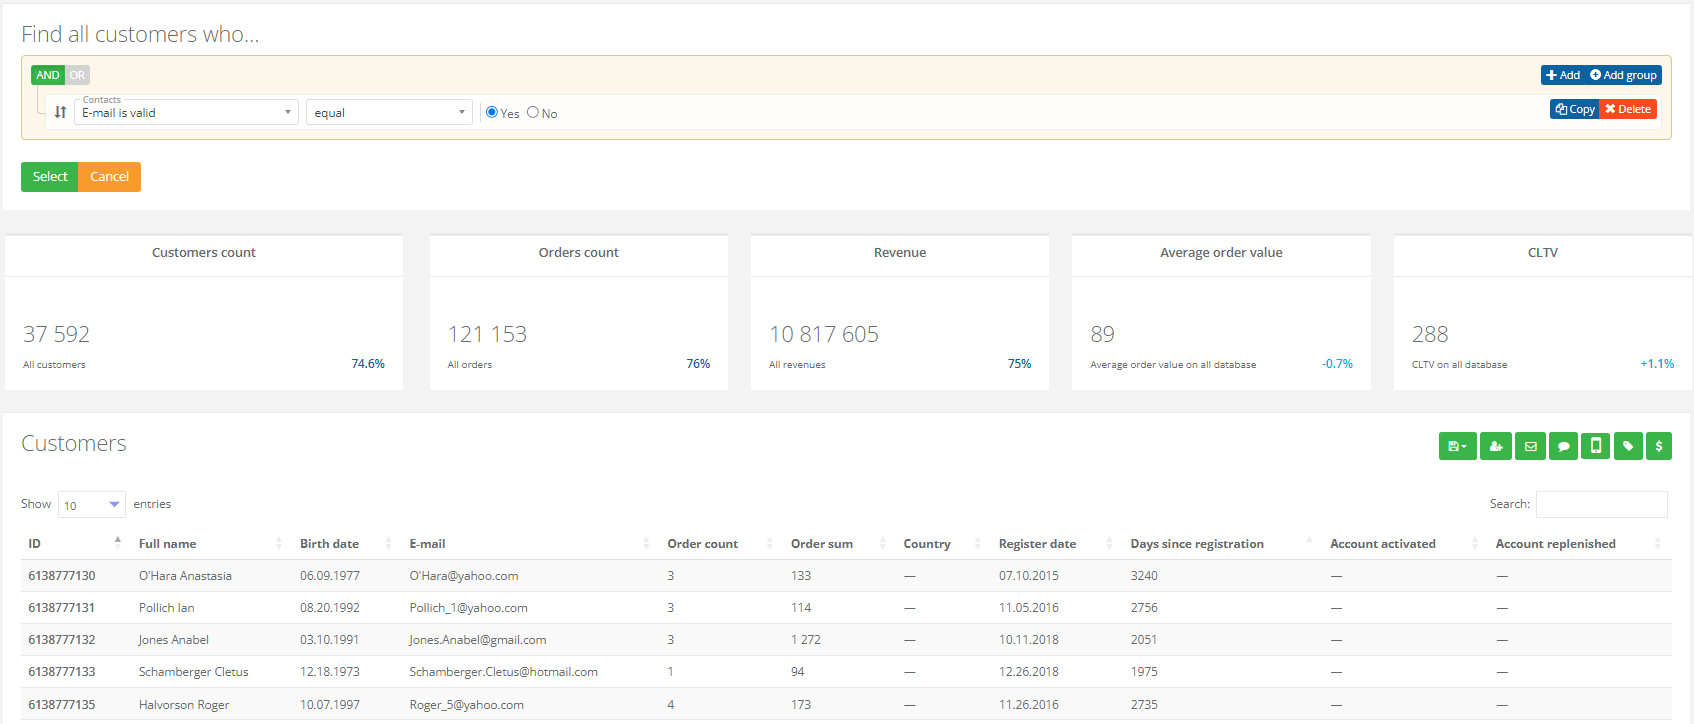Screen dimensions: 1694x724
Task: Click the Orders count card header
Action: coord(579,253)
